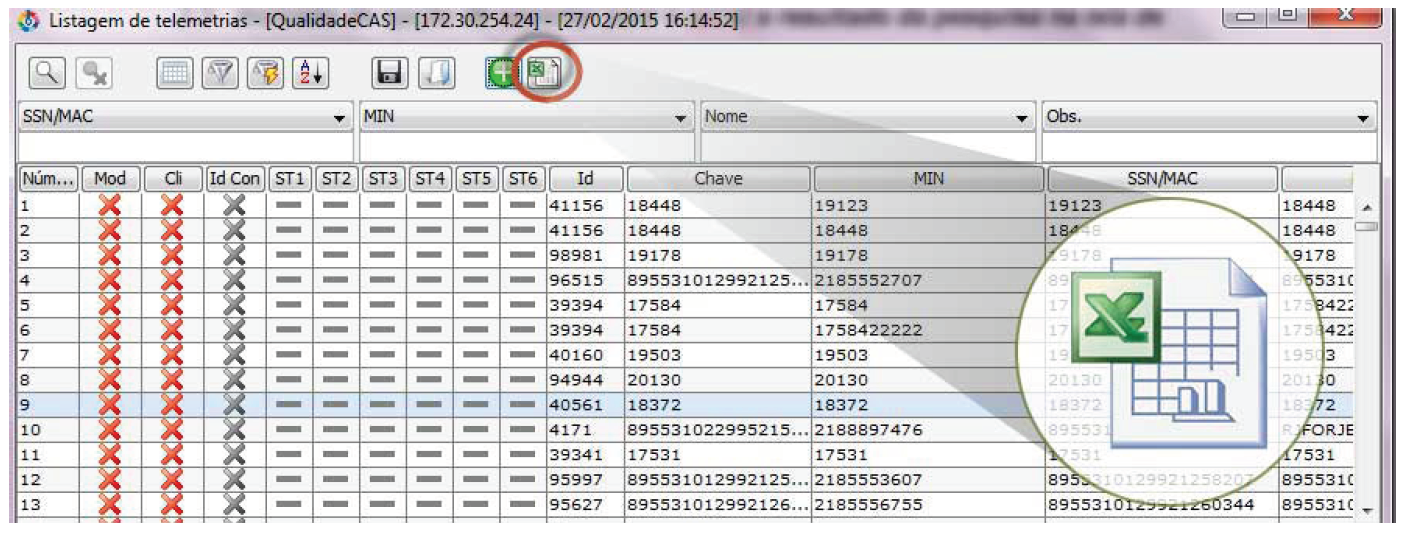Image resolution: width=1404 pixels, height=539 pixels.
Task: Click the red X in Mod column, row 1
Action: (110, 205)
